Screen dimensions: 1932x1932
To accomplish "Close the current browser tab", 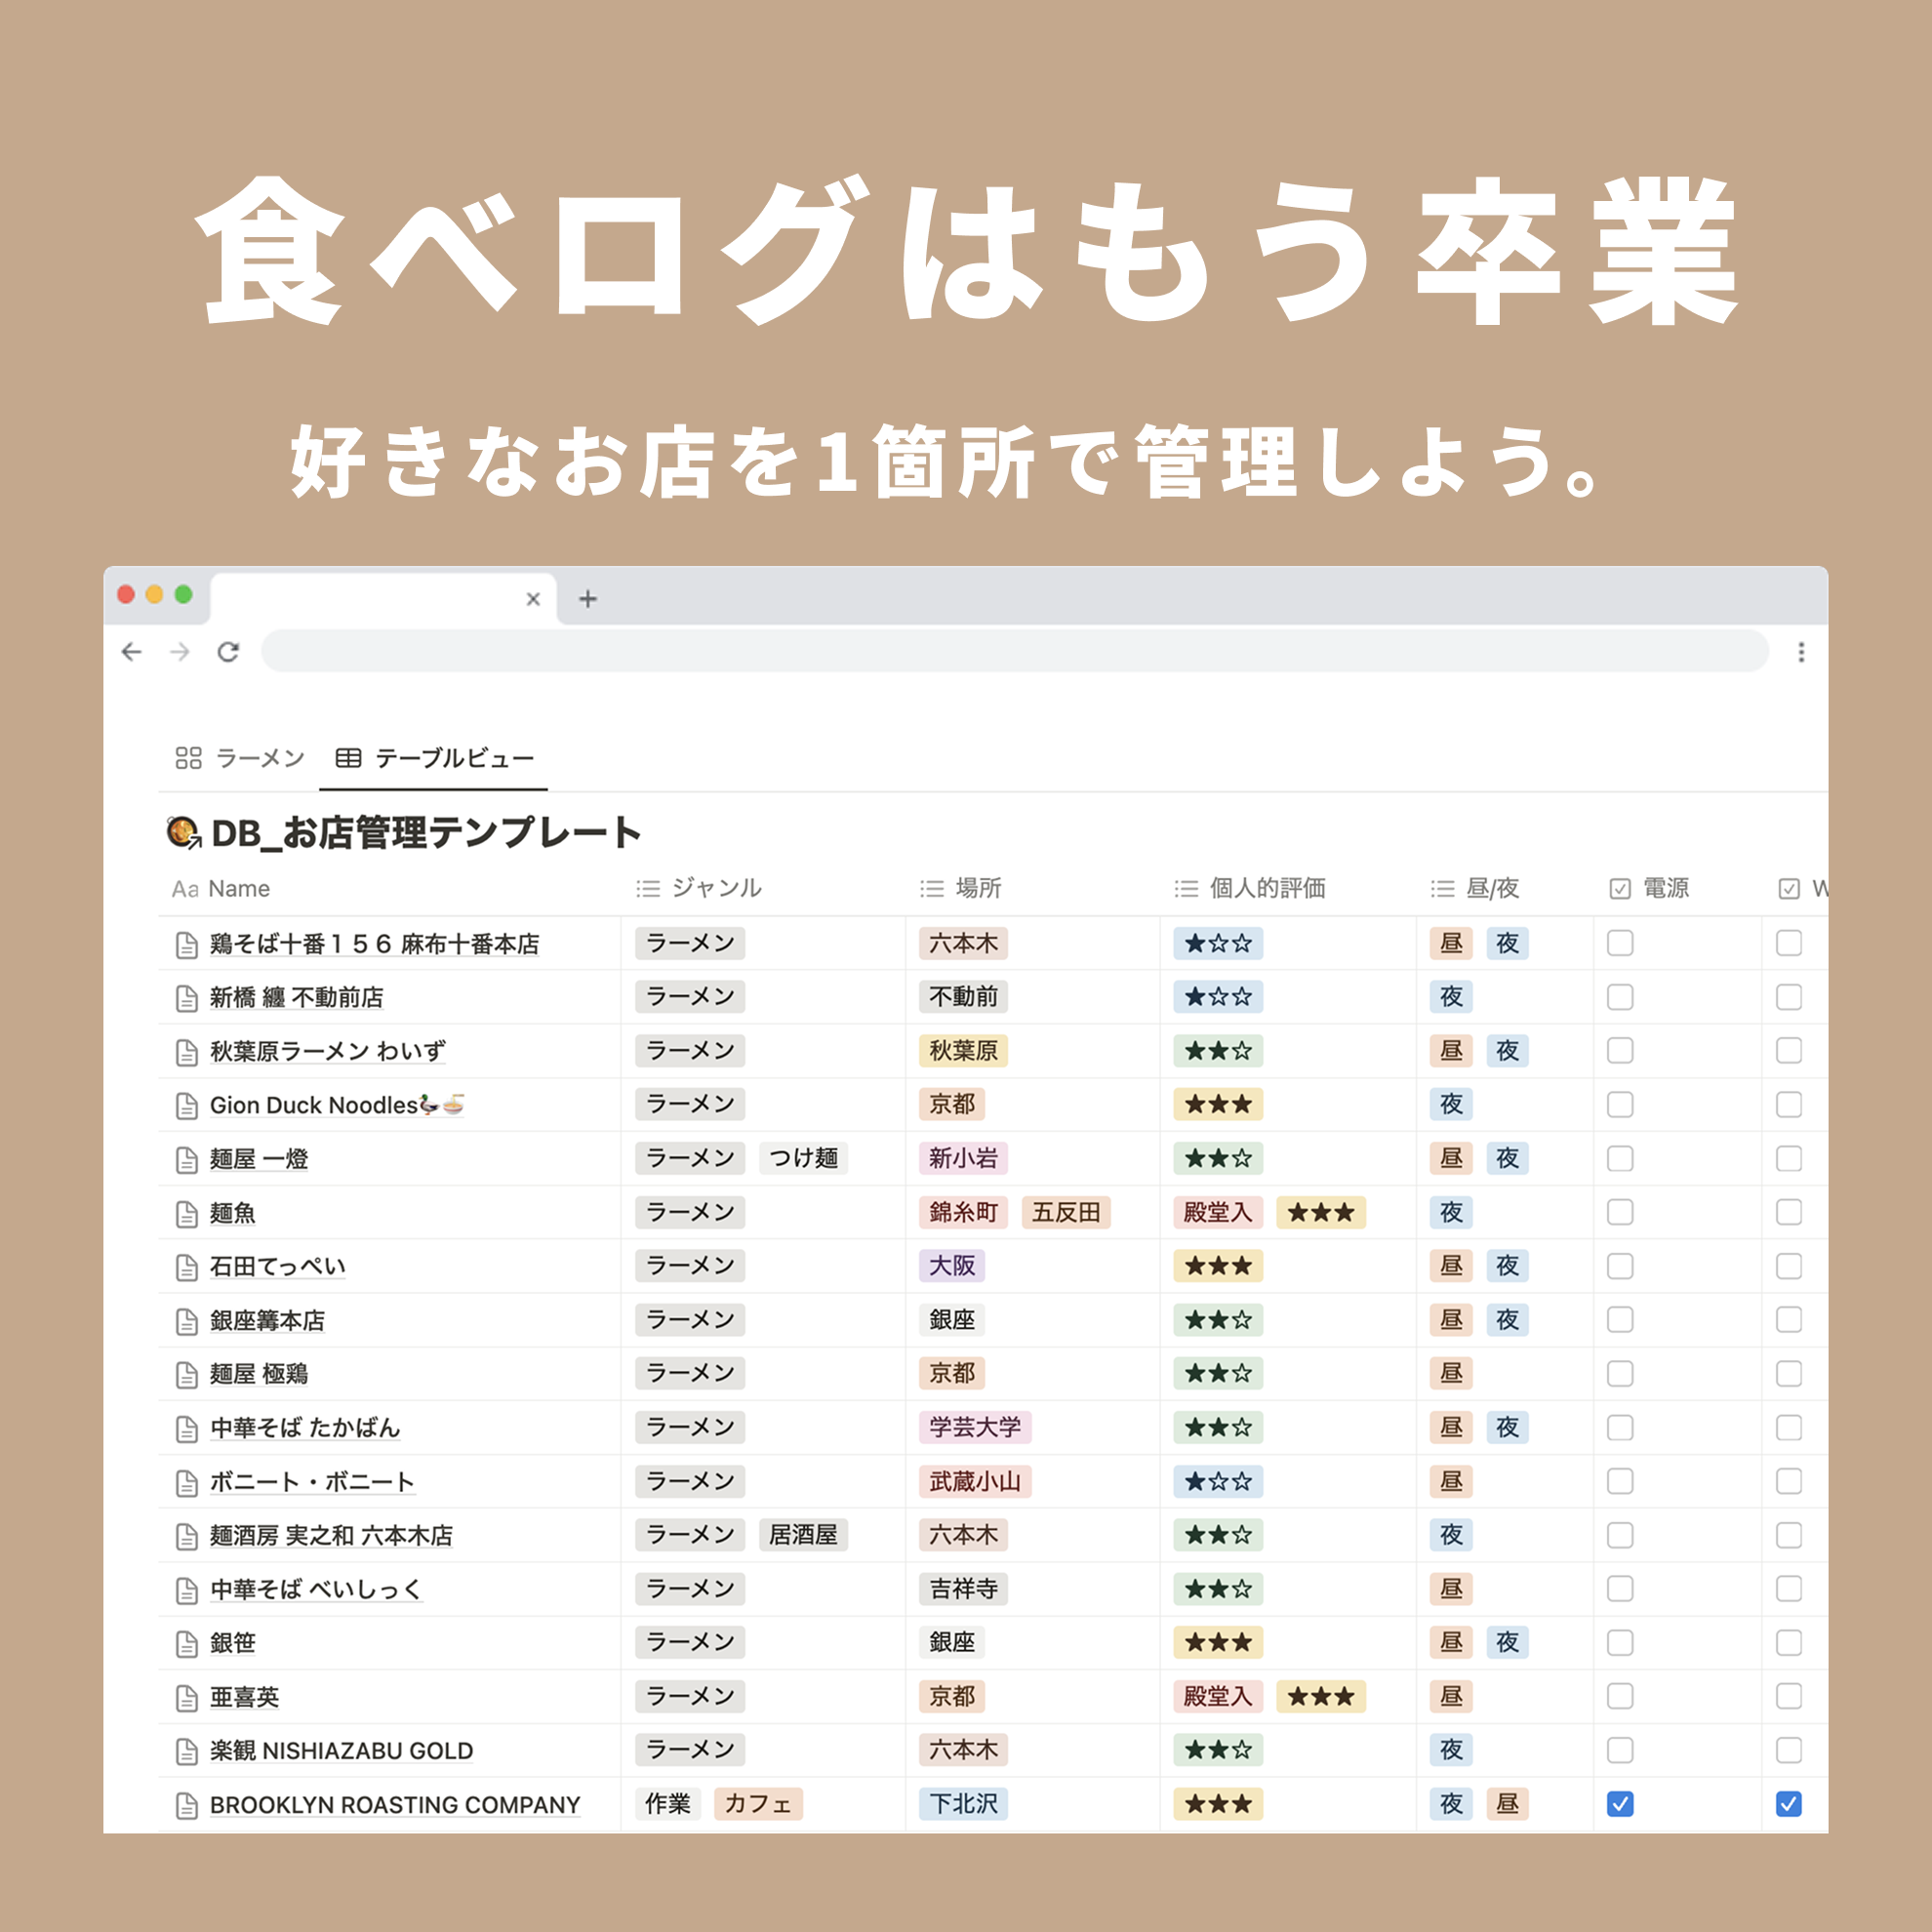I will (533, 599).
